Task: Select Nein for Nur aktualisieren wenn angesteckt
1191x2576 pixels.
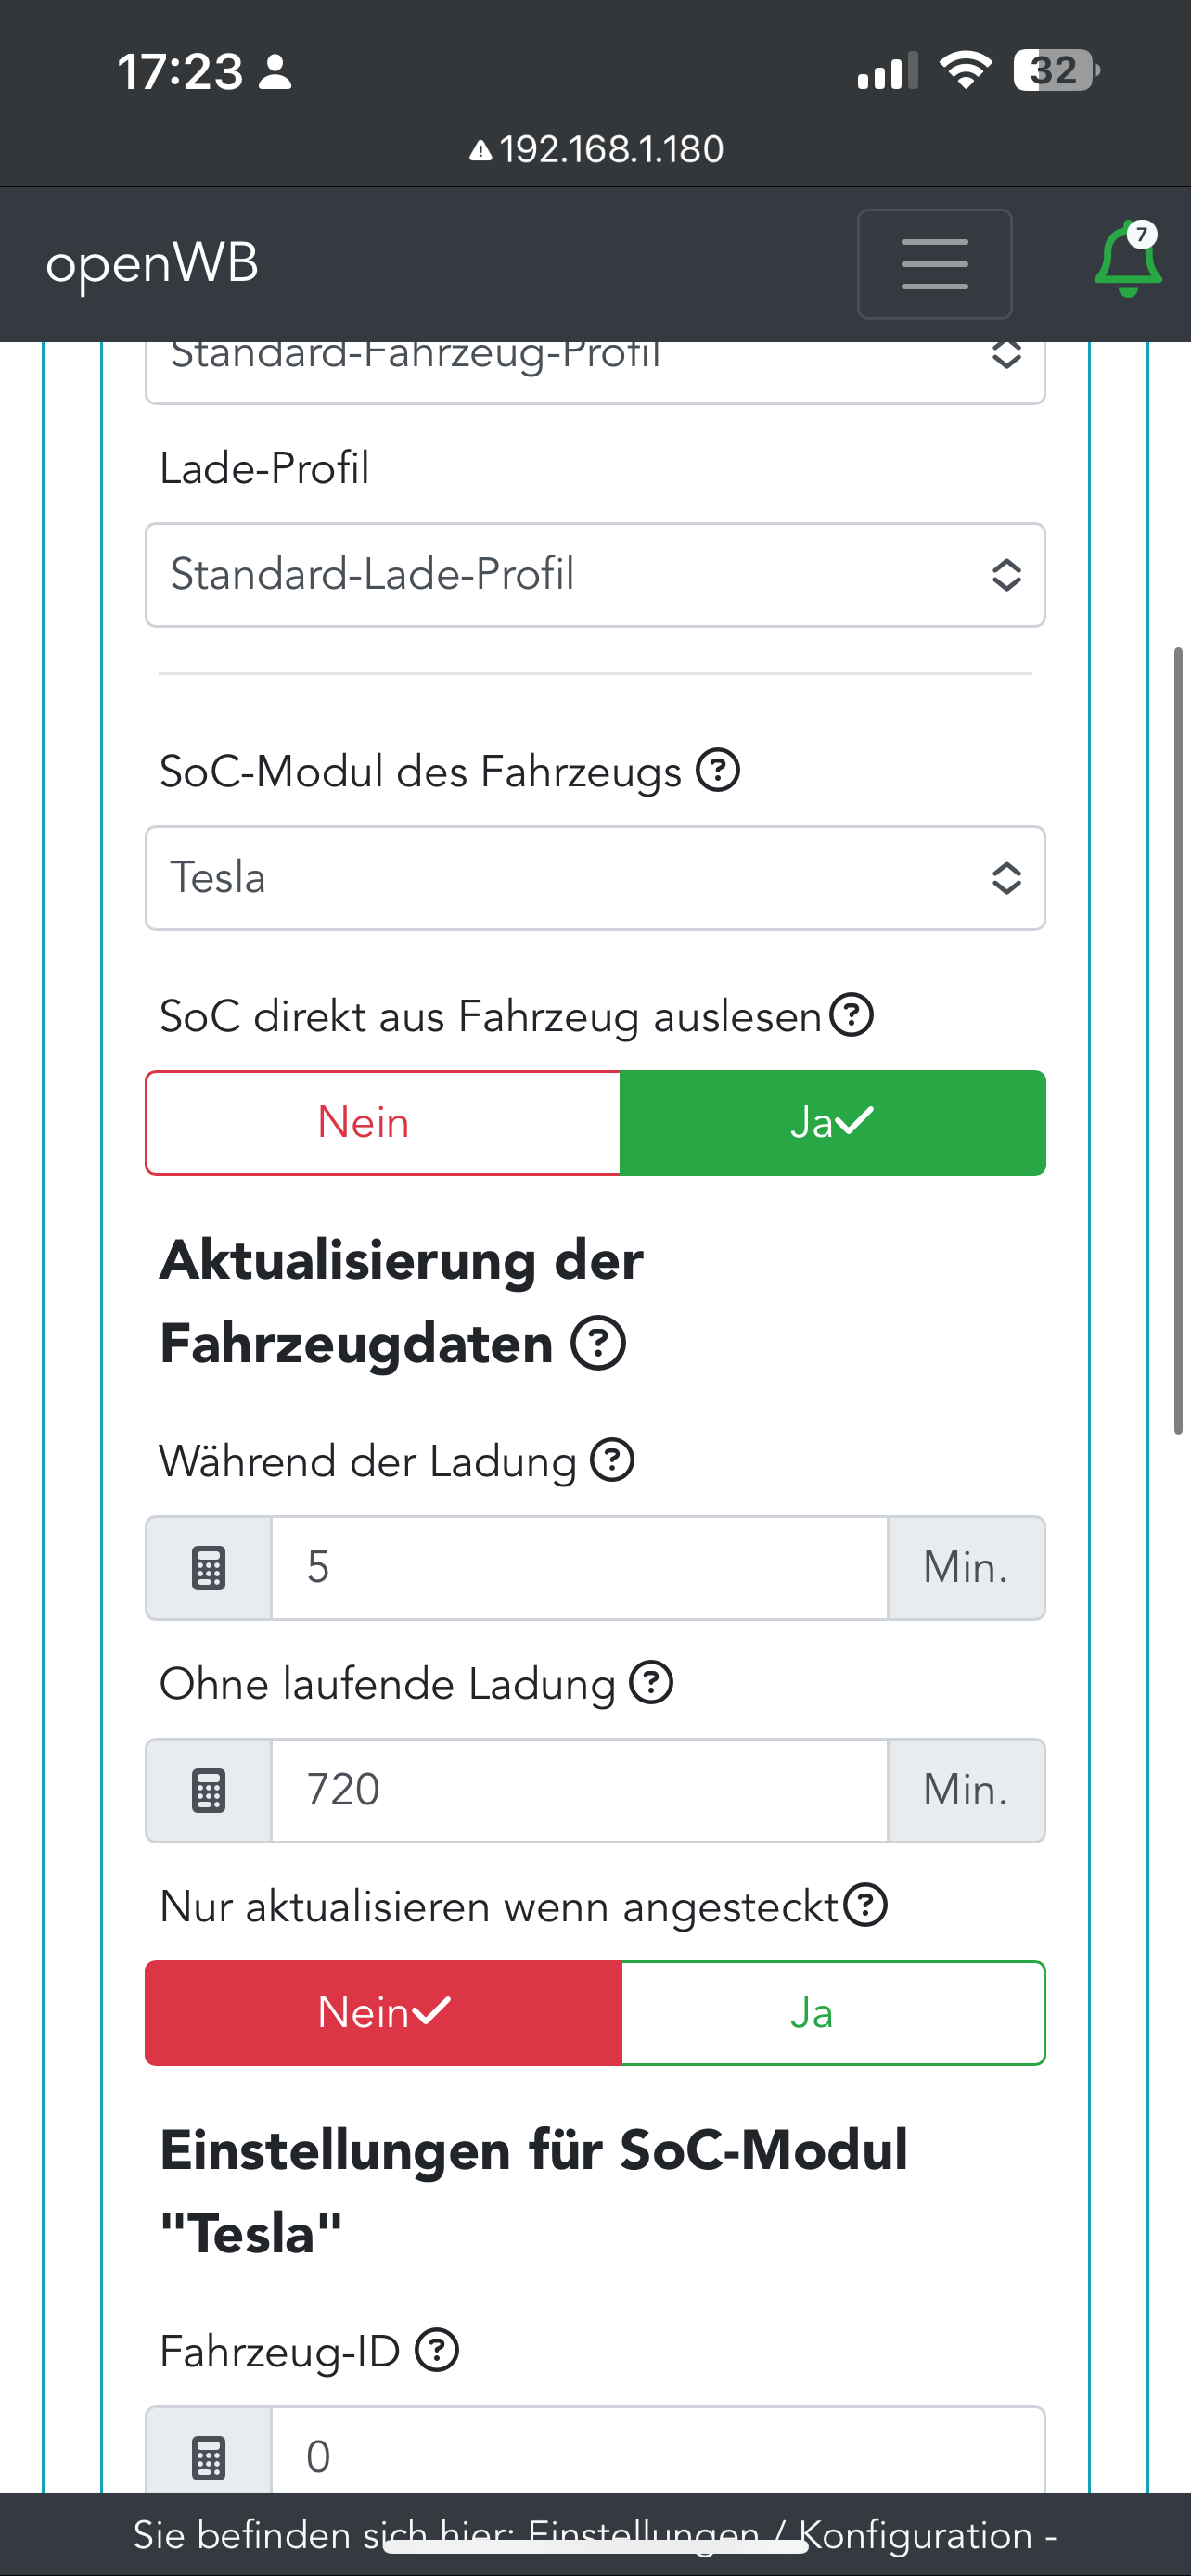Action: [383, 2012]
